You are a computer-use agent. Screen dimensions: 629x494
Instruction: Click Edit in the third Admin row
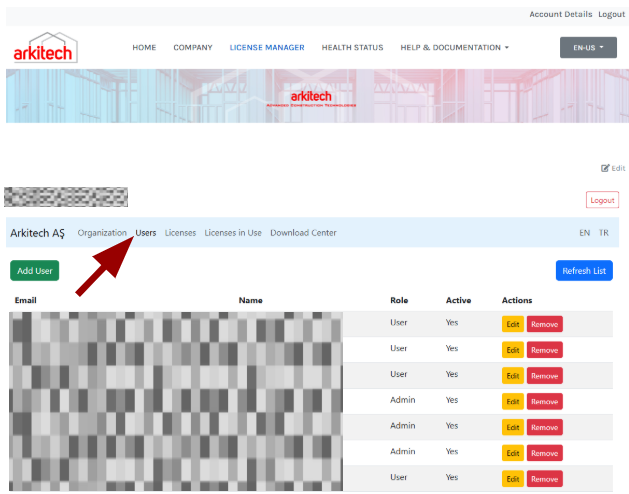[513, 453]
